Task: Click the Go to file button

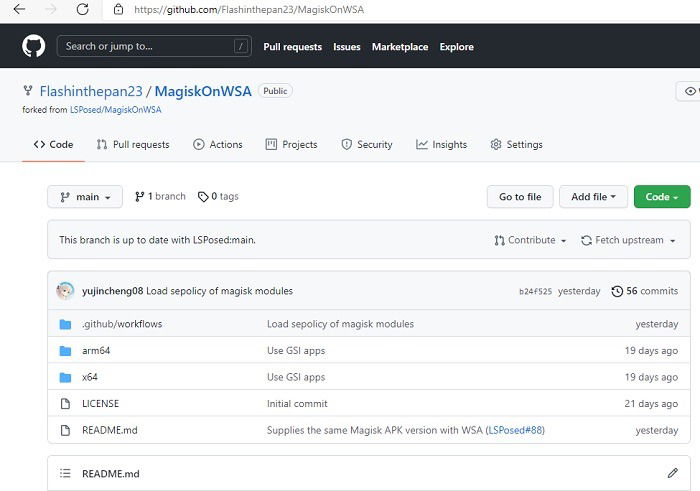Action: tap(520, 197)
